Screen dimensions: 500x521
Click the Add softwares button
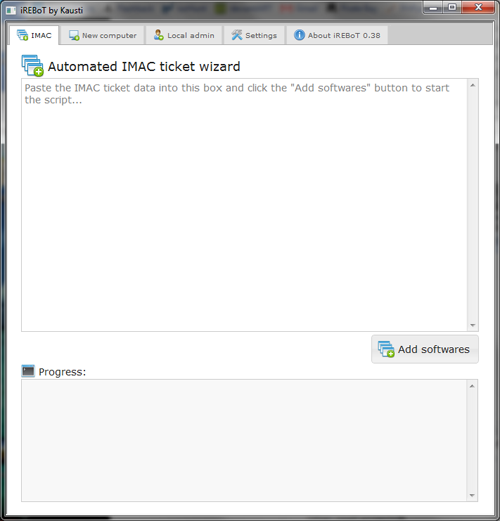[x=425, y=349]
